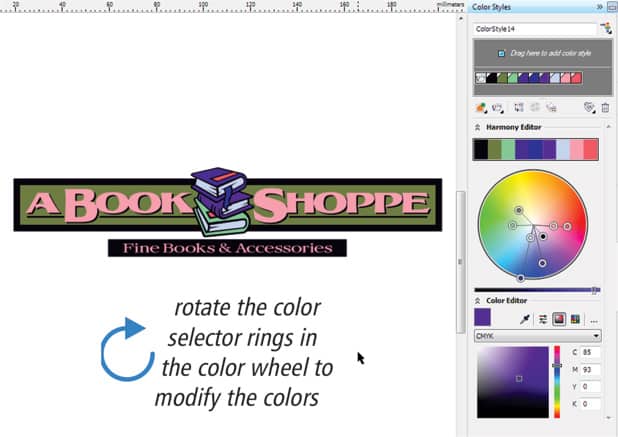
Task: Open the color palettes viewer icon
Action: [575, 319]
